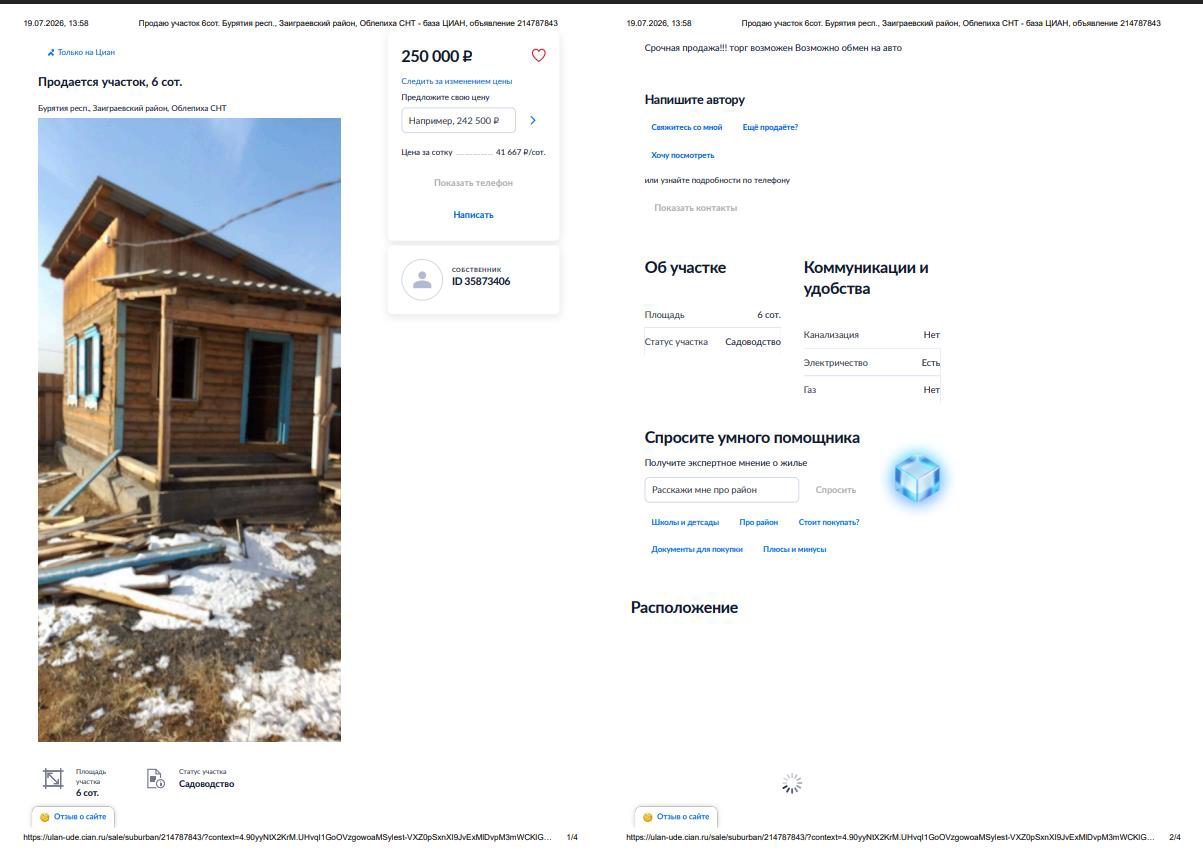This screenshot has width=1203, height=853.
Task: Click Продается участок, 6 сот. heading
Action: click(x=110, y=82)
